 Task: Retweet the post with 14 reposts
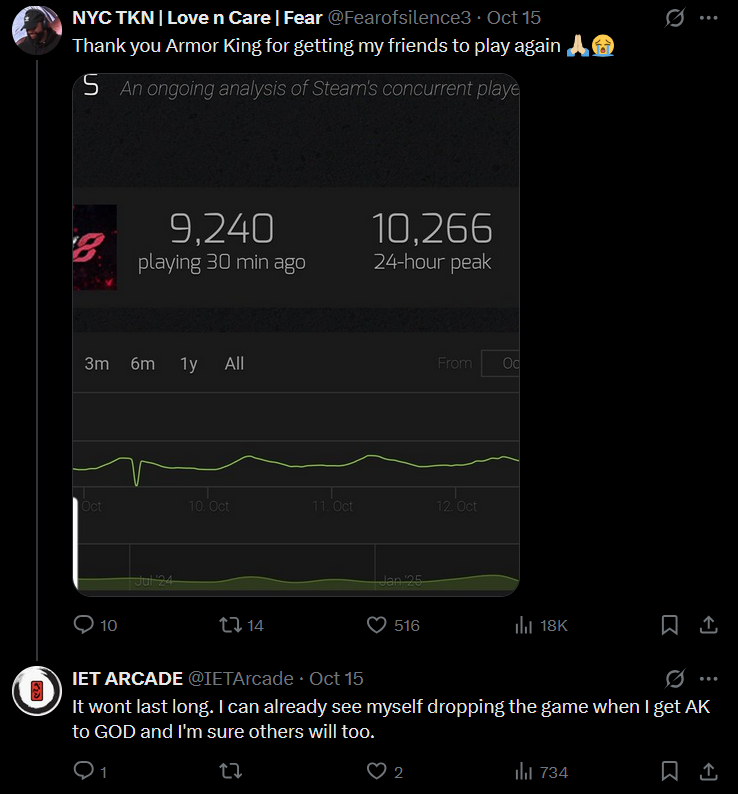click(x=241, y=625)
